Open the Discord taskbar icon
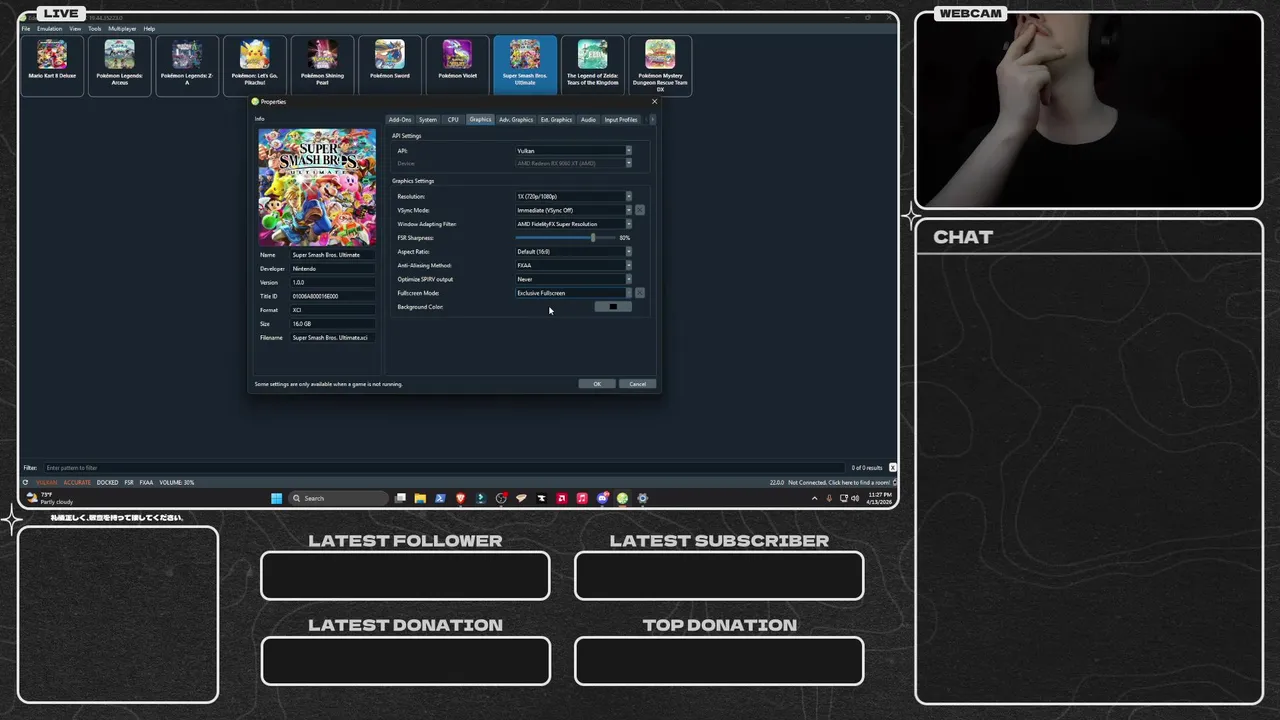The width and height of the screenshot is (1280, 720). pos(602,498)
